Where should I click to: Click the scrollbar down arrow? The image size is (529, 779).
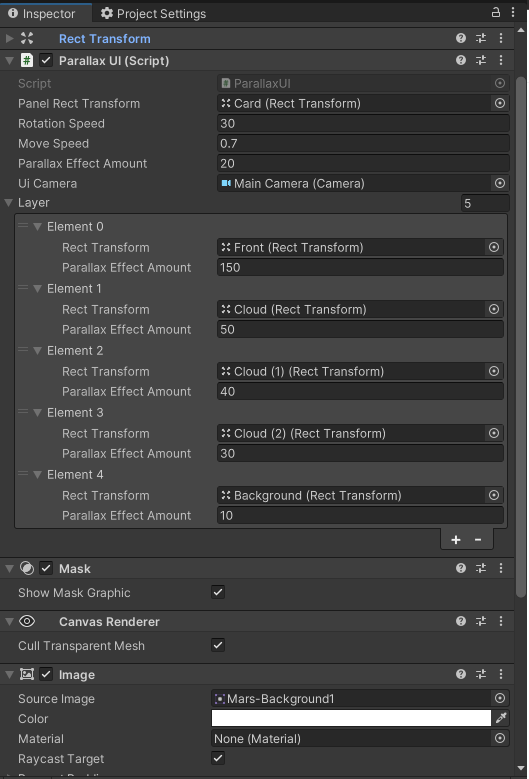pyautogui.click(x=521, y=769)
